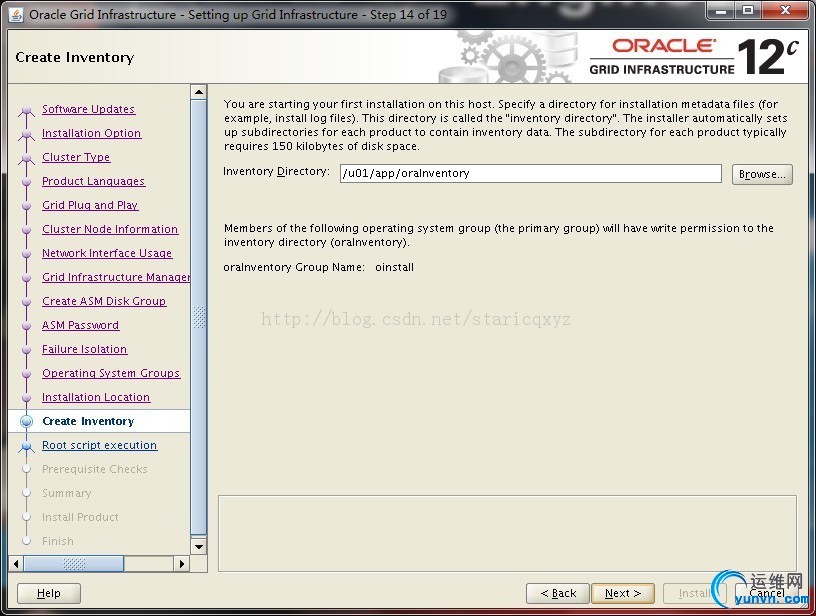
Task: Select the Product Languages step
Action: pos(94,181)
